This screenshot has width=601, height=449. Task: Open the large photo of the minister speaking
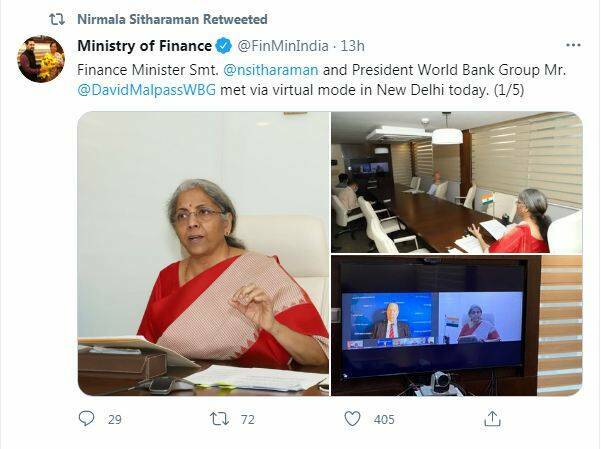pyautogui.click(x=203, y=253)
